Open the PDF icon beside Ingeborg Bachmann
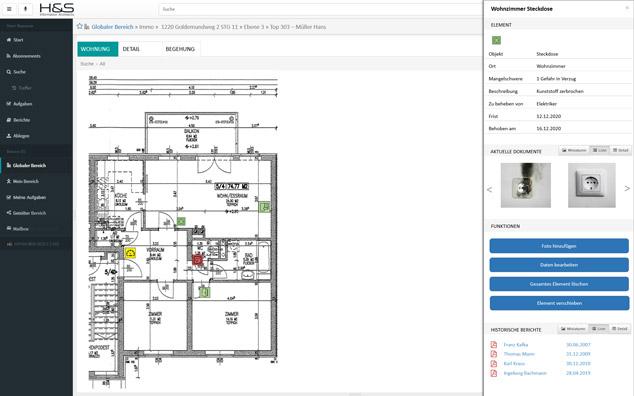The width and height of the screenshot is (634, 396). pyautogui.click(x=493, y=373)
